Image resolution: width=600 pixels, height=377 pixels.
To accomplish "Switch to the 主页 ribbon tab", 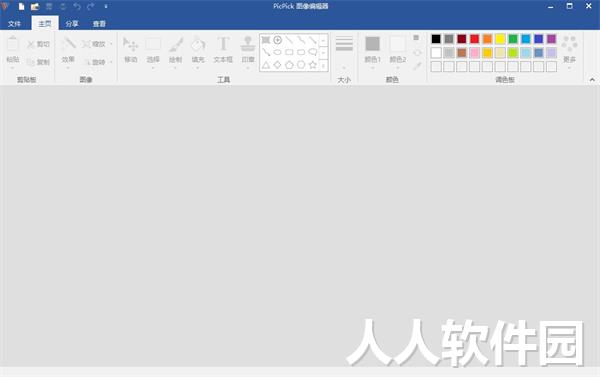I will pos(45,24).
